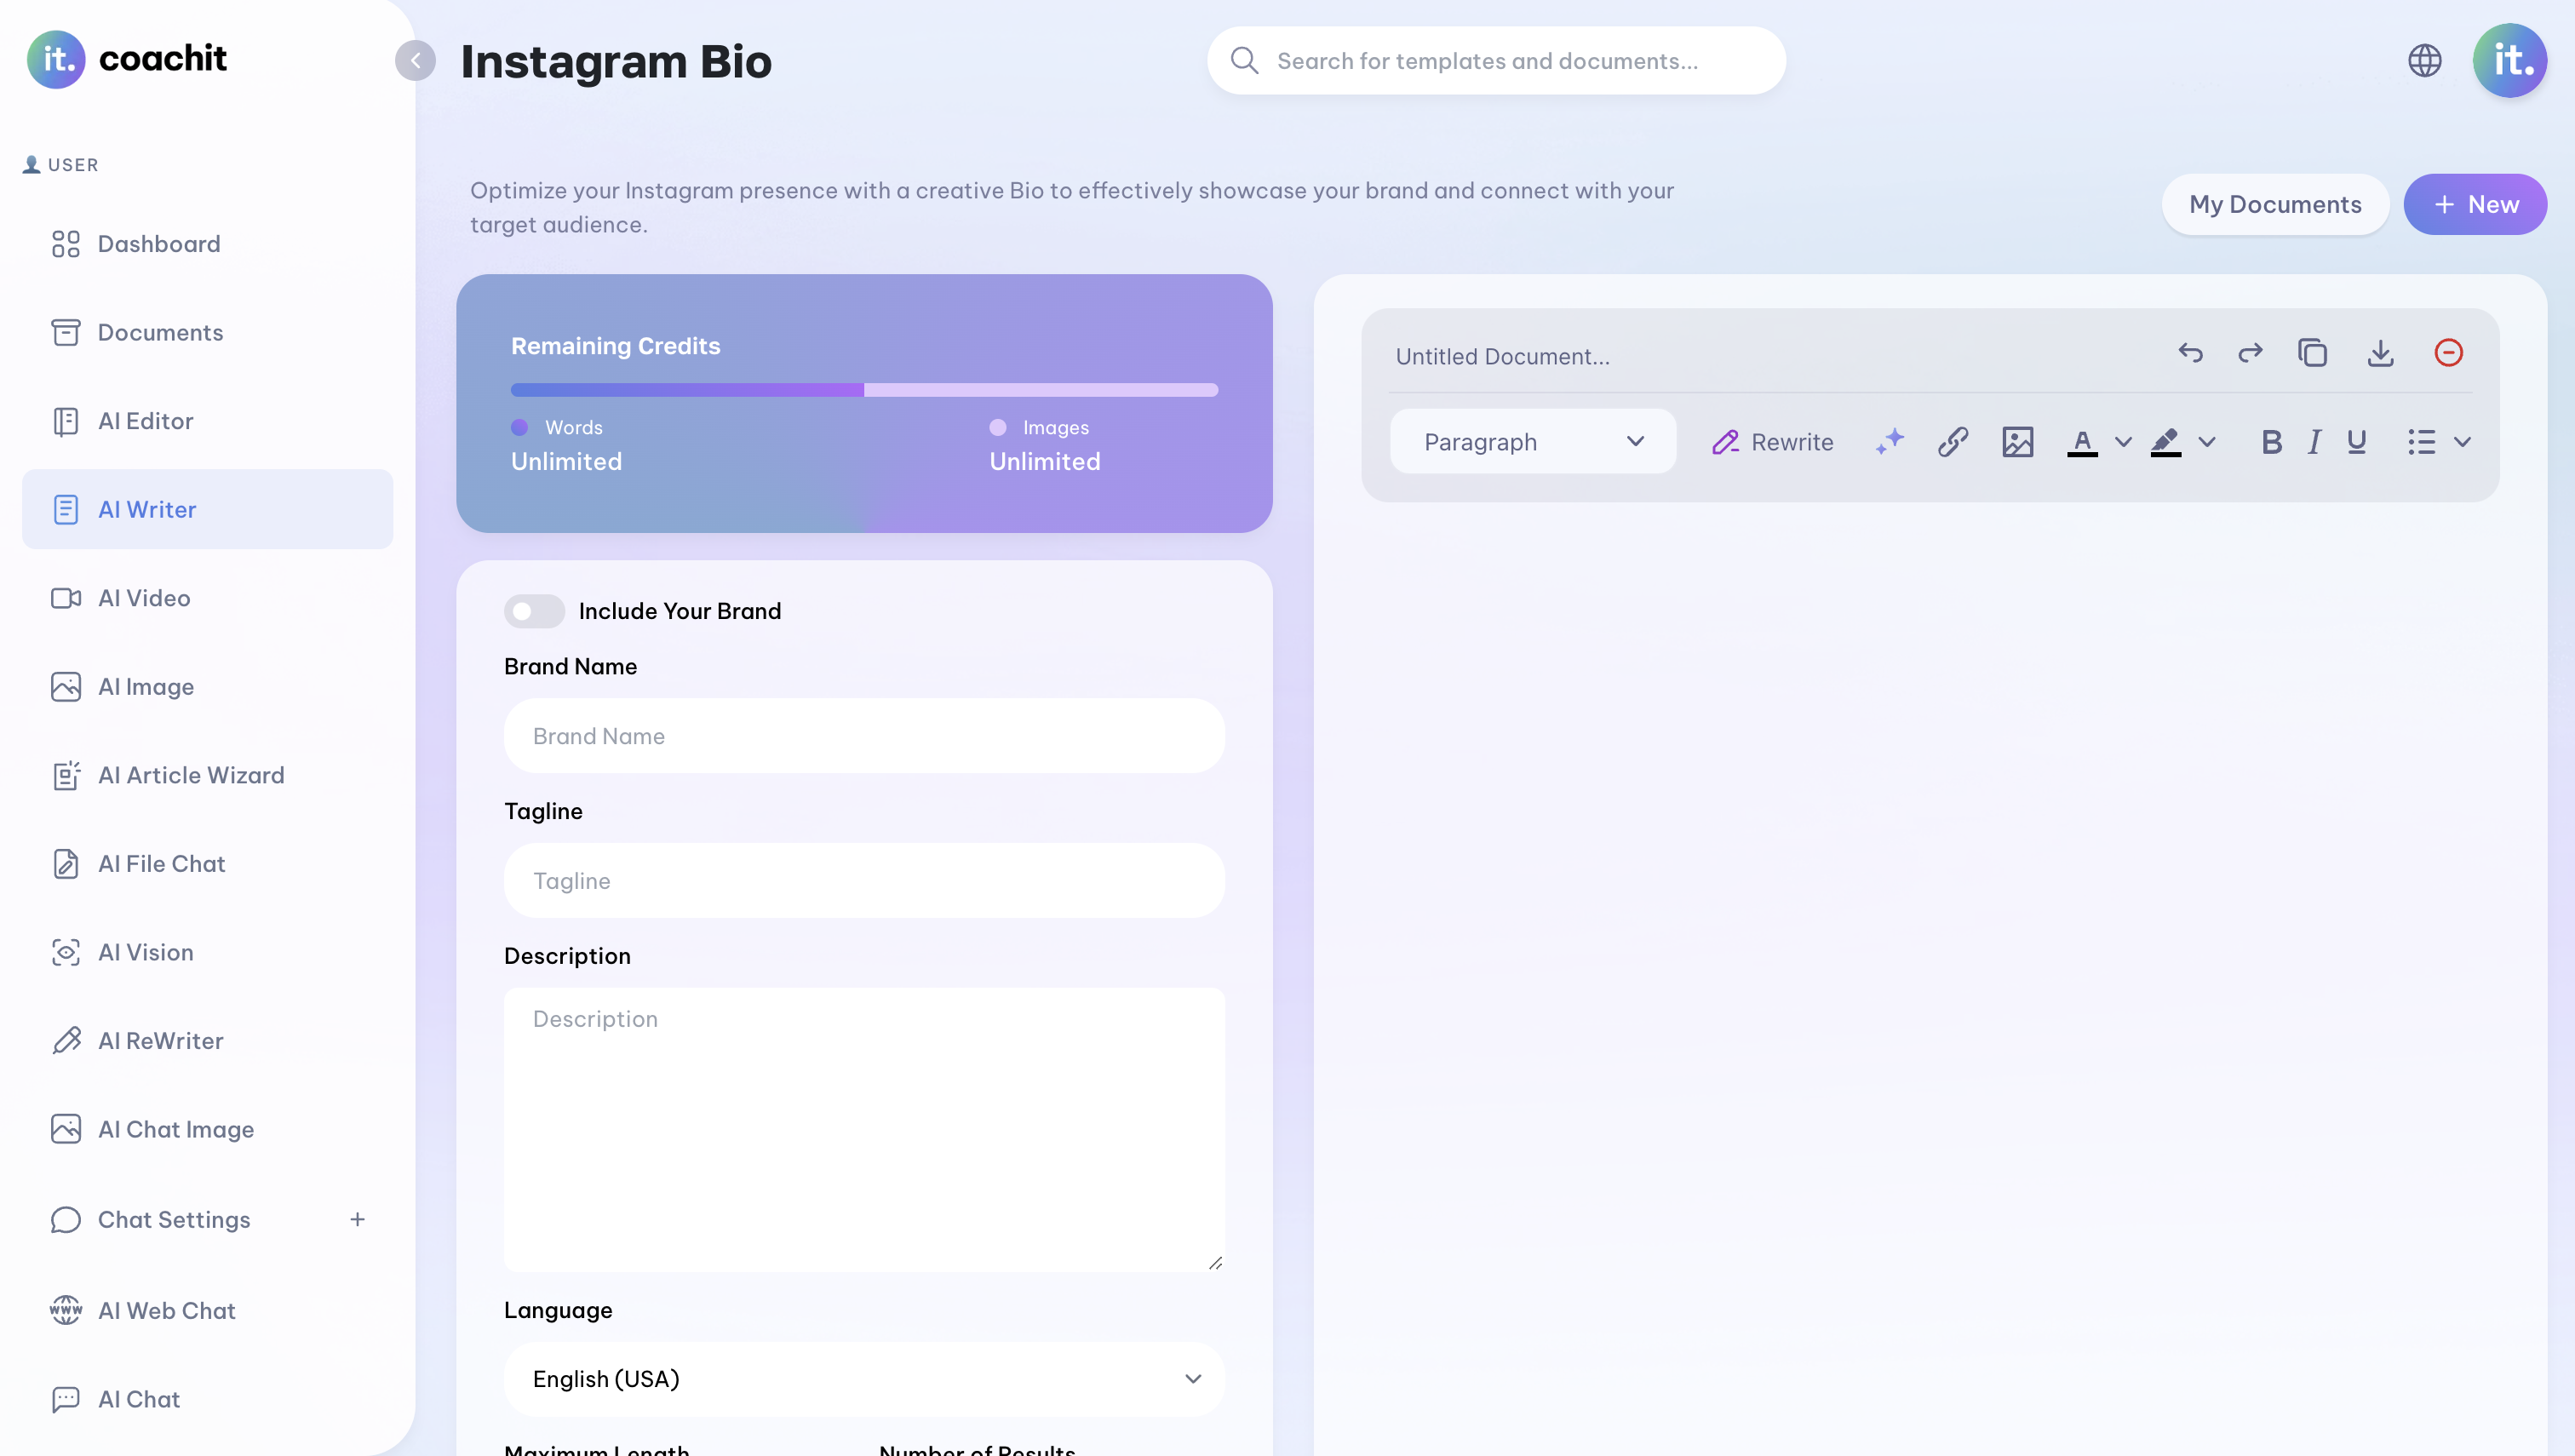Toggle bold formatting

click(2271, 442)
